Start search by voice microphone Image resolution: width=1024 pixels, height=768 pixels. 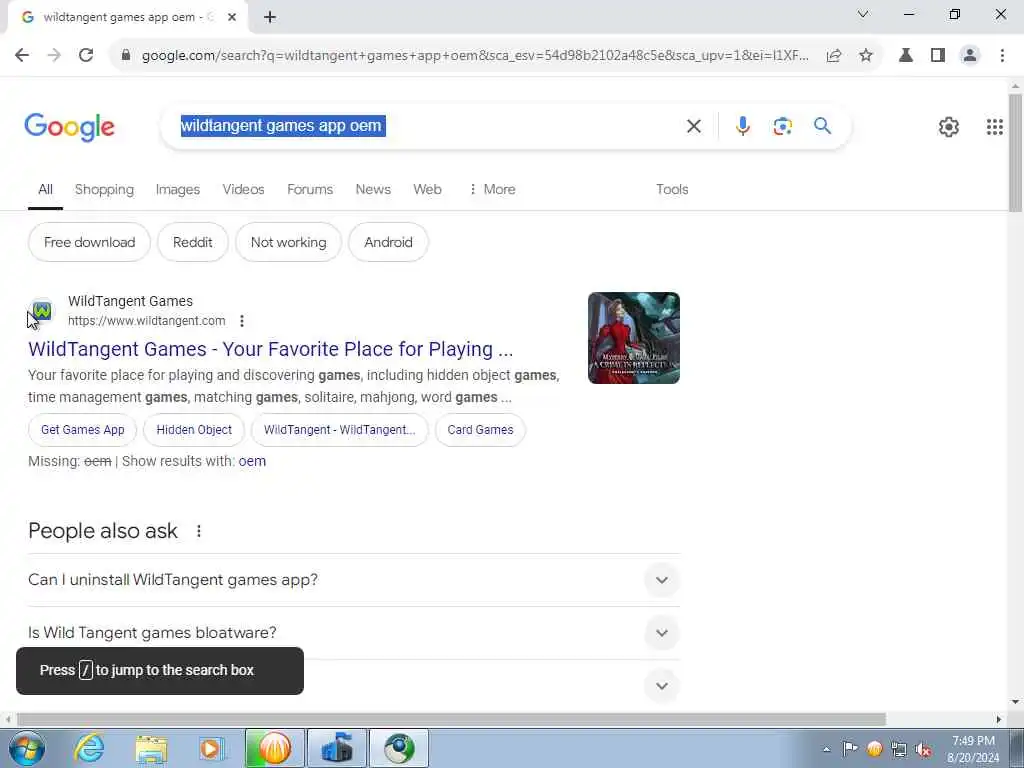pos(743,126)
